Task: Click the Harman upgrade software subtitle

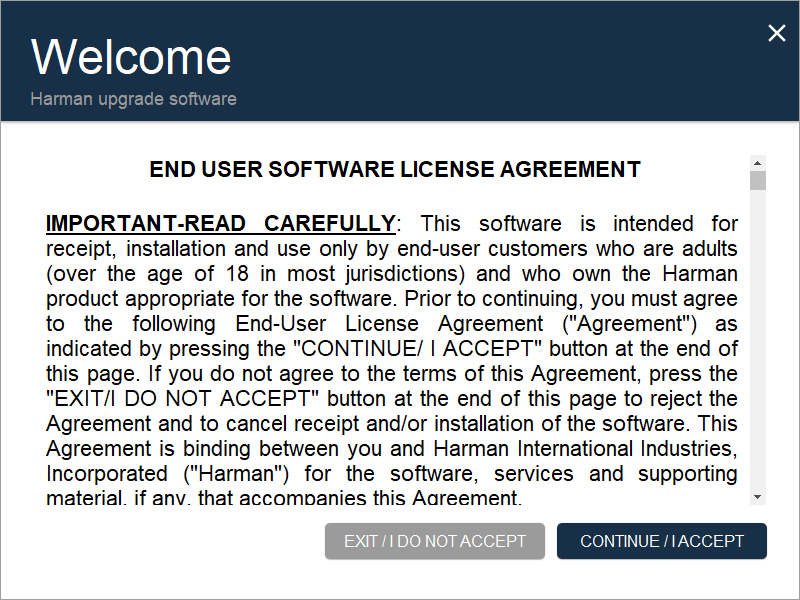Action: [133, 99]
